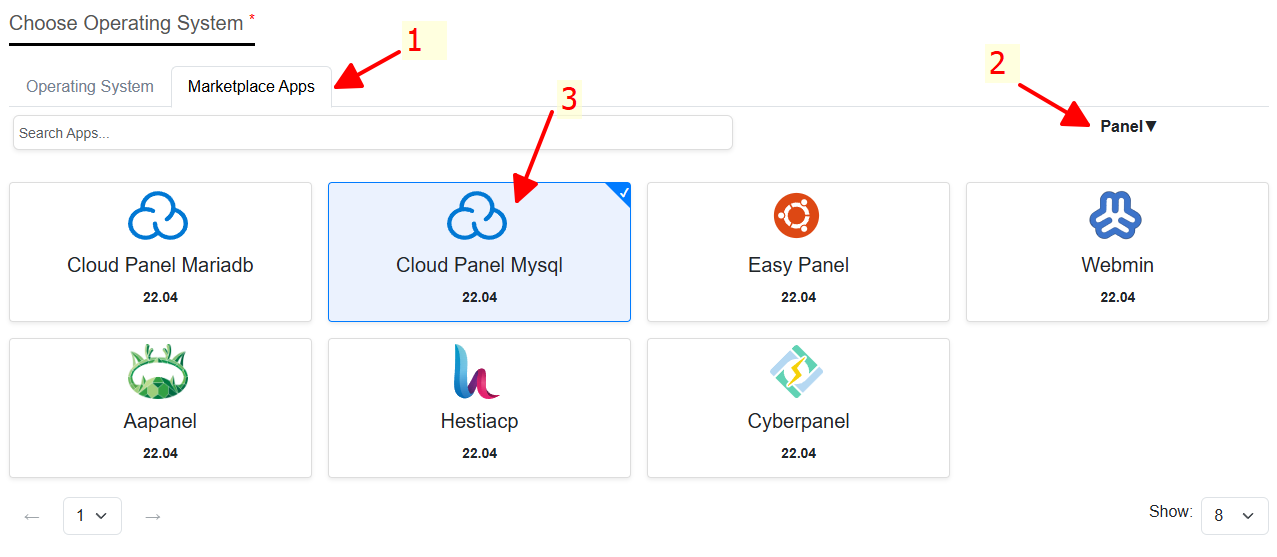Click the Webmin logo icon
The width and height of the screenshot is (1277, 557).
(1116, 216)
